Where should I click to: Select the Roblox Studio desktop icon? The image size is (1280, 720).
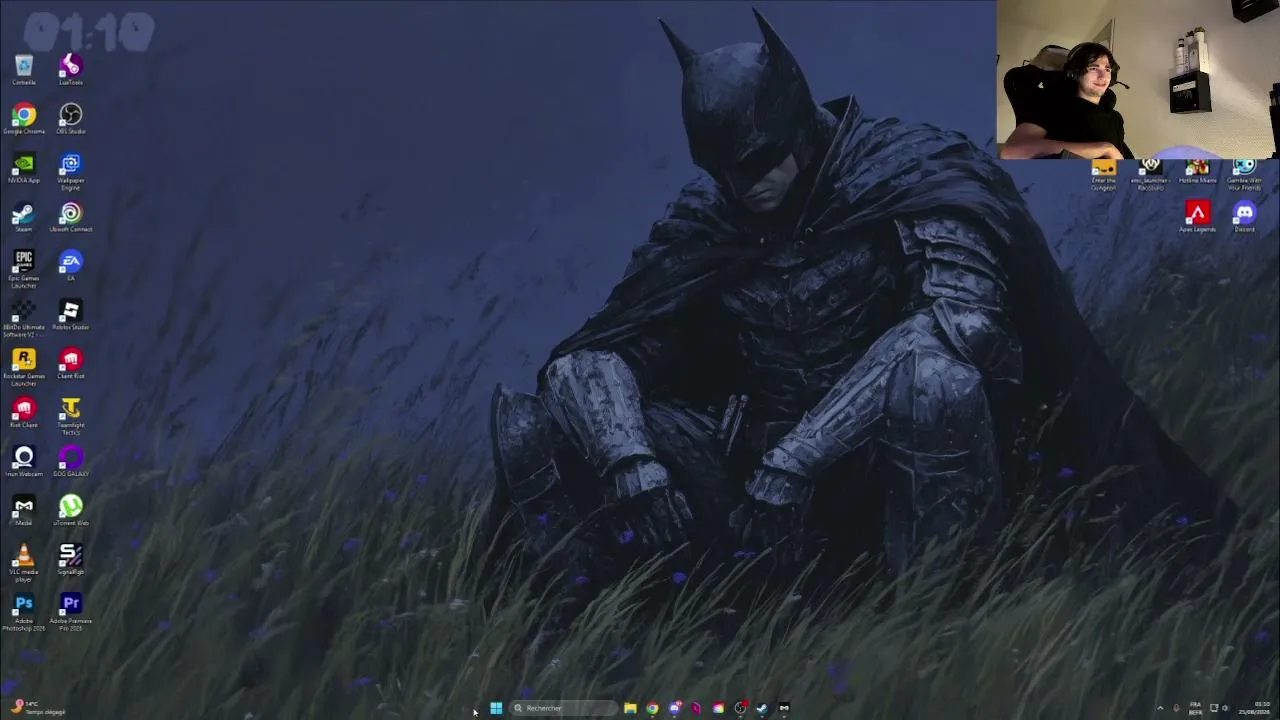(70, 315)
